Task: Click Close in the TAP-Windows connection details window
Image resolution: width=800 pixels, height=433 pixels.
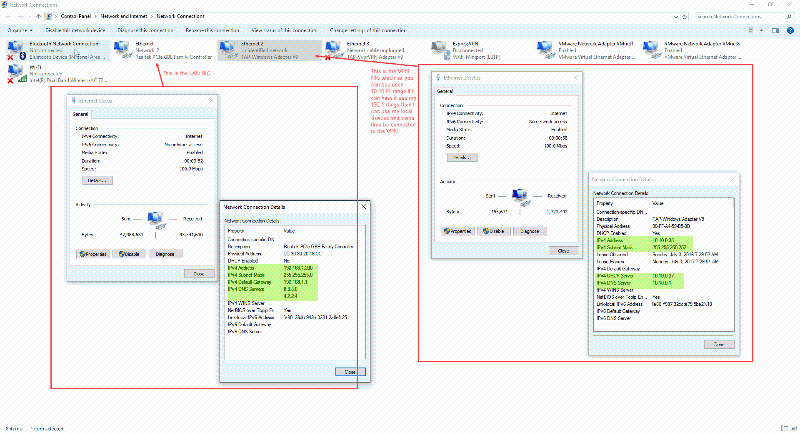Action: 719,344
